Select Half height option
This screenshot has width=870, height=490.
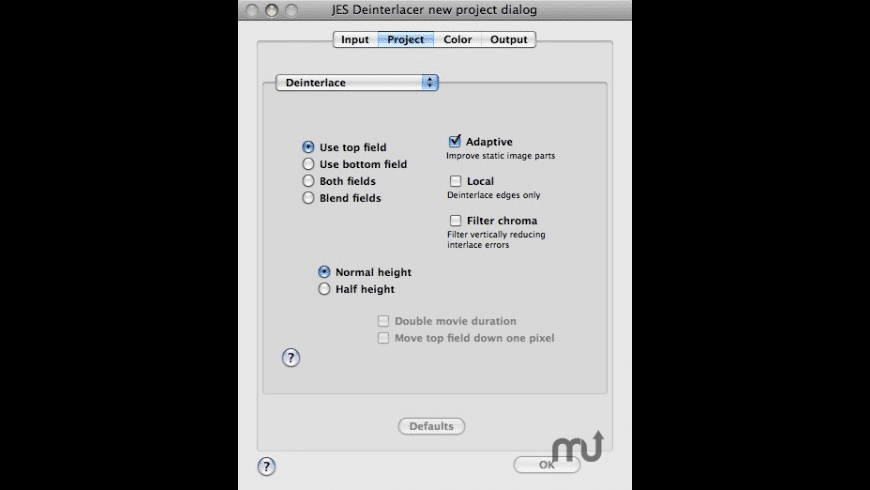click(x=324, y=289)
